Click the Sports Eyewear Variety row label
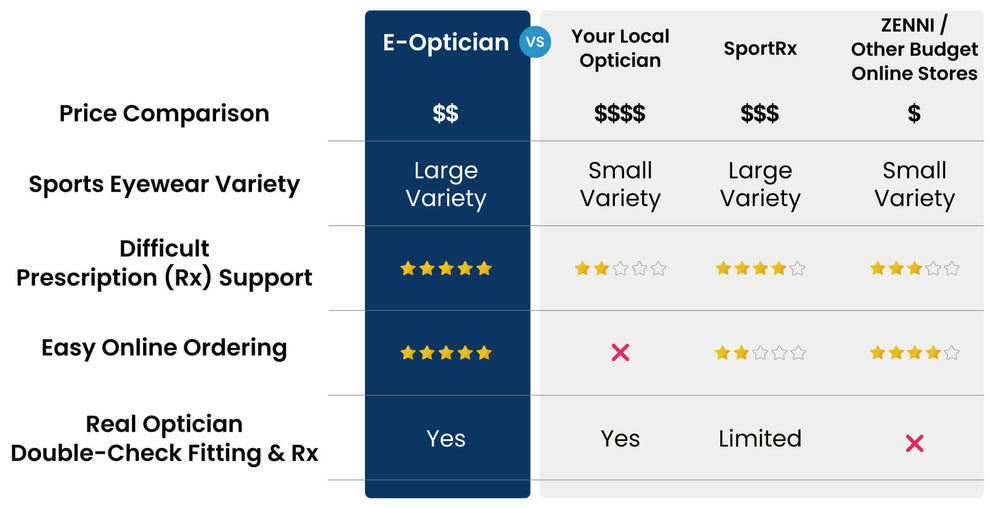Viewport: 990px width, 508px height. pyautogui.click(x=164, y=184)
